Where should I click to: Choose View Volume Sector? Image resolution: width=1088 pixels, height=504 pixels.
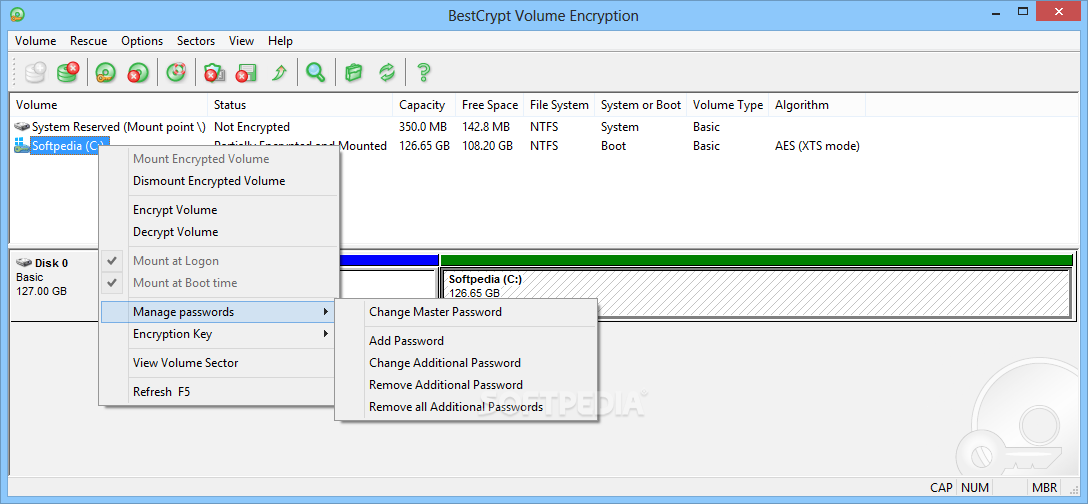[219, 362]
